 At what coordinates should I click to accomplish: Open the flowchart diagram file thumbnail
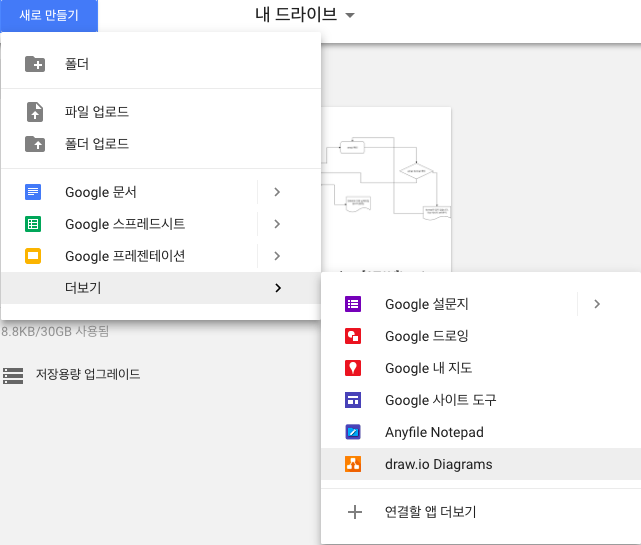(386, 189)
